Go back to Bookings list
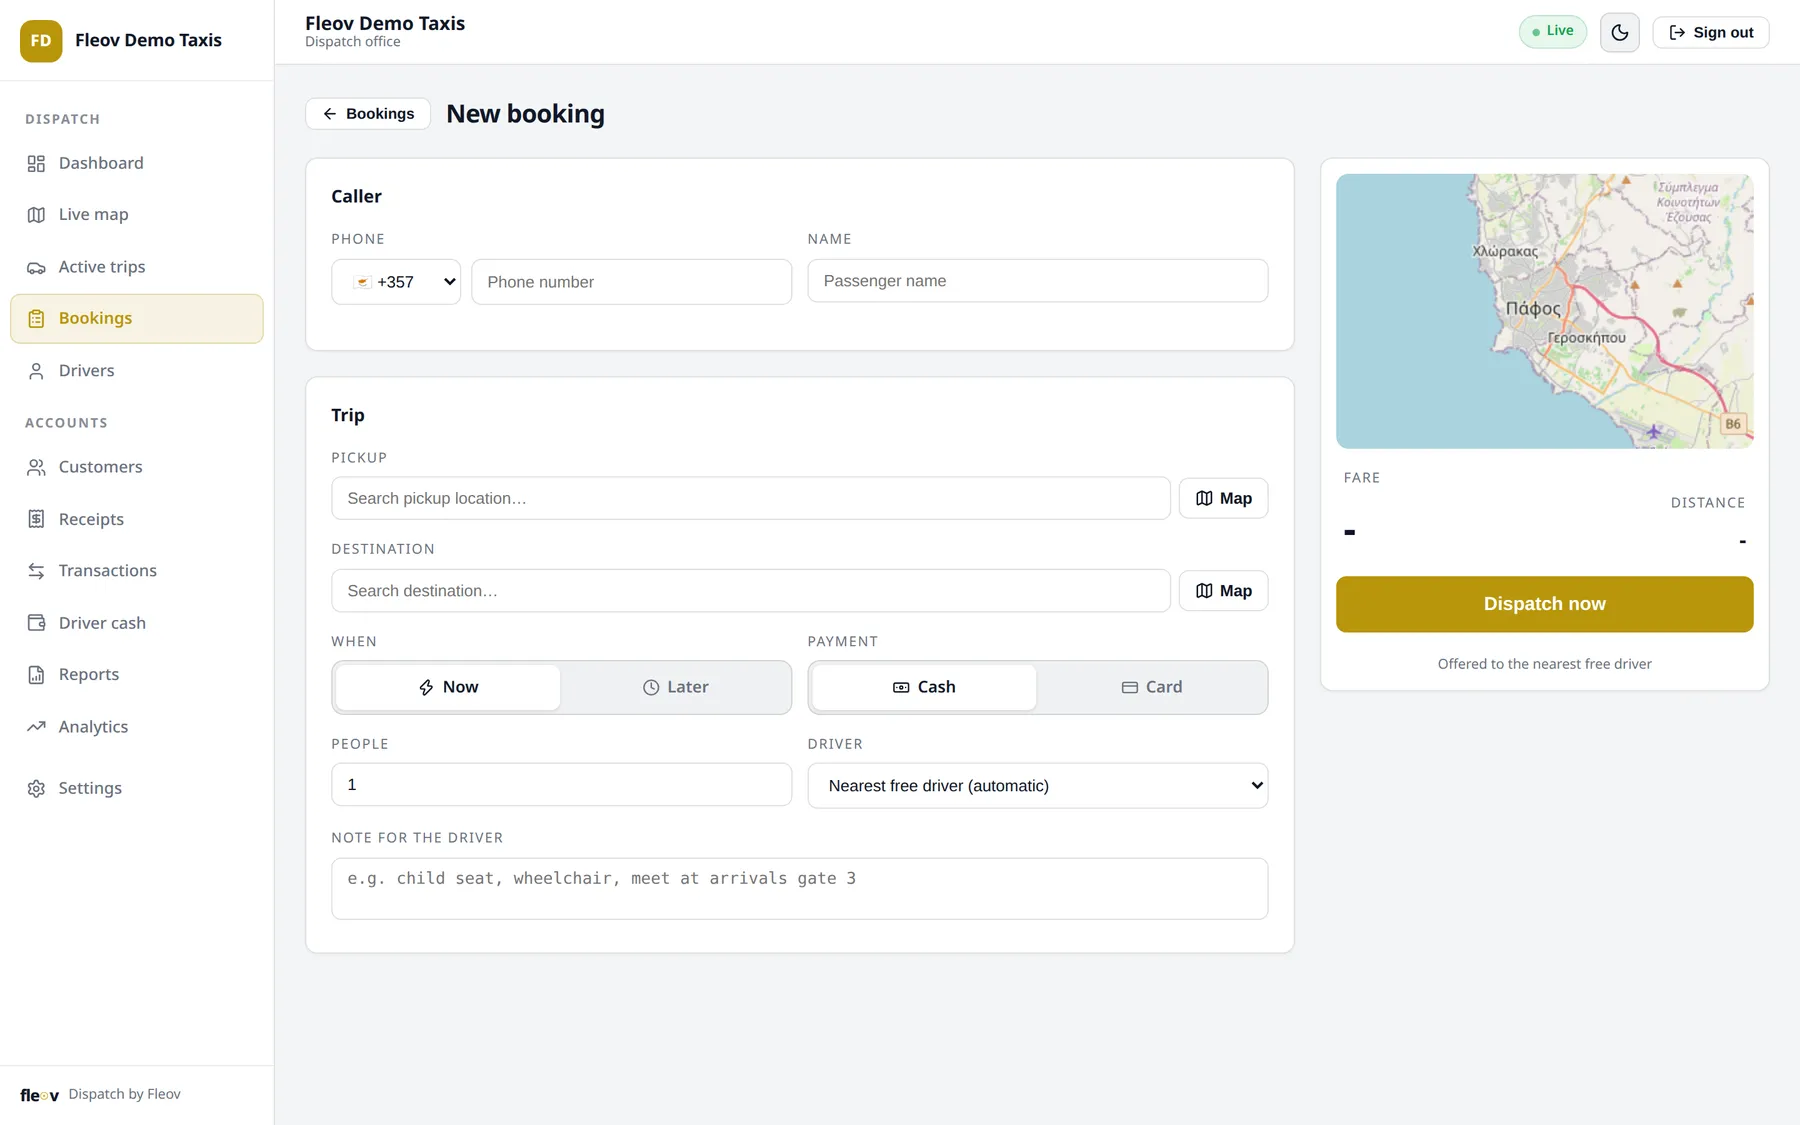Screen dimensions: 1800x1125 click(x=368, y=114)
